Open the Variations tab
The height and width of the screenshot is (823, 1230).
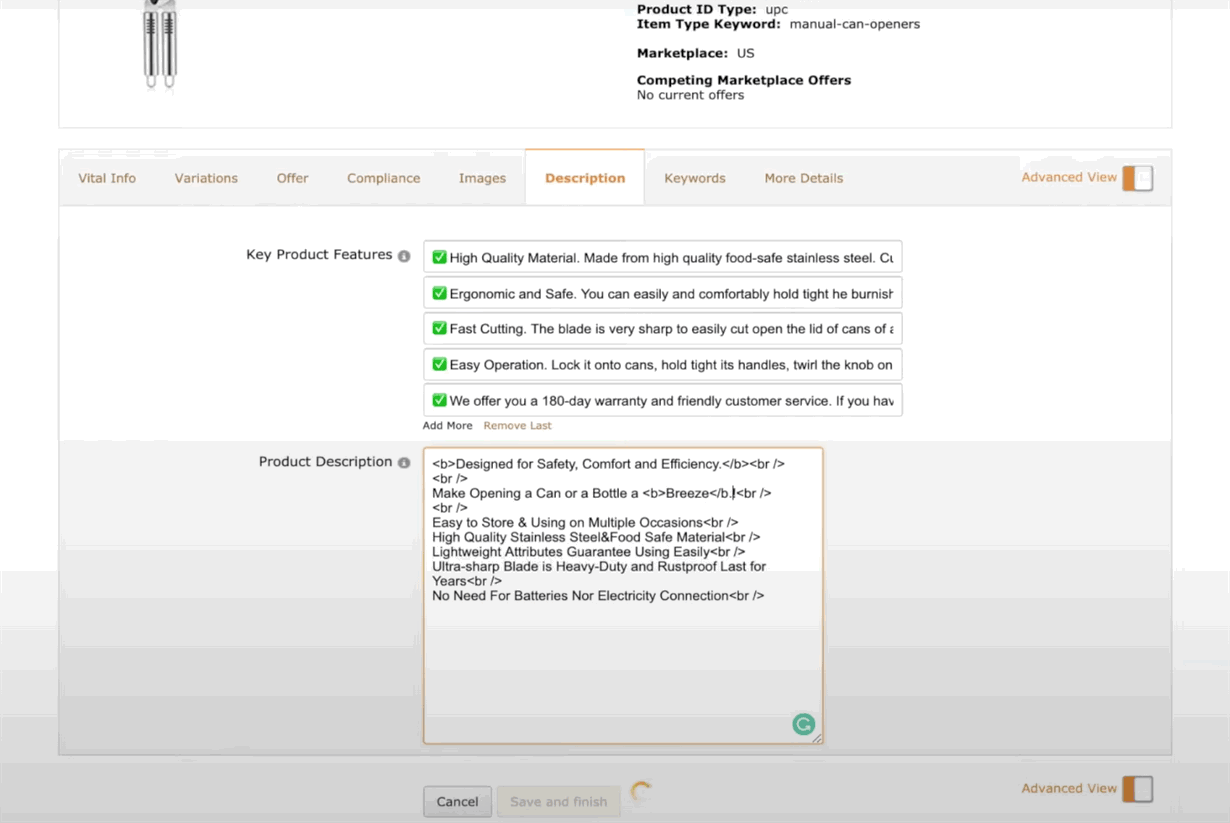tap(206, 178)
